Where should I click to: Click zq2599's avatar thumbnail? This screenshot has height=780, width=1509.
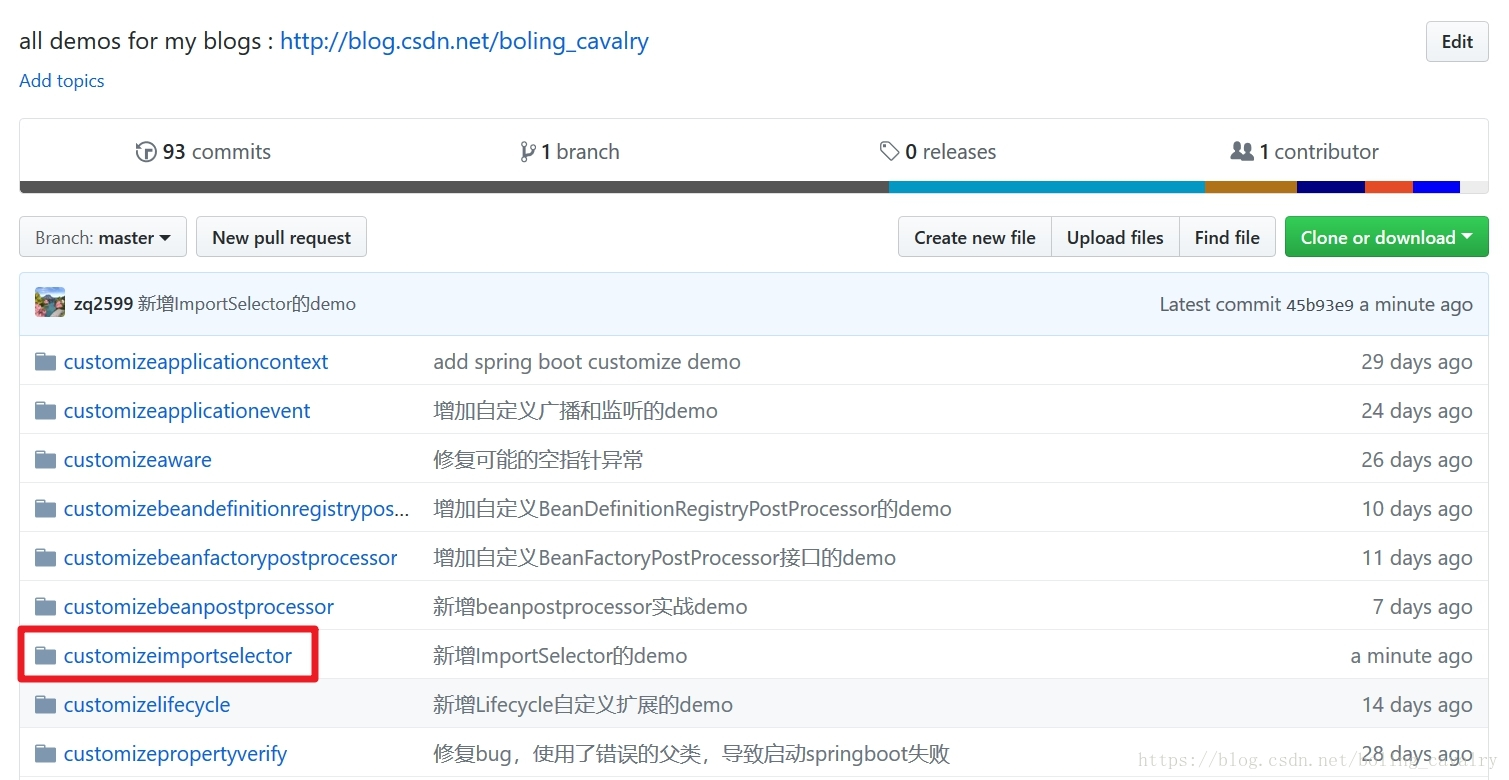[50, 303]
